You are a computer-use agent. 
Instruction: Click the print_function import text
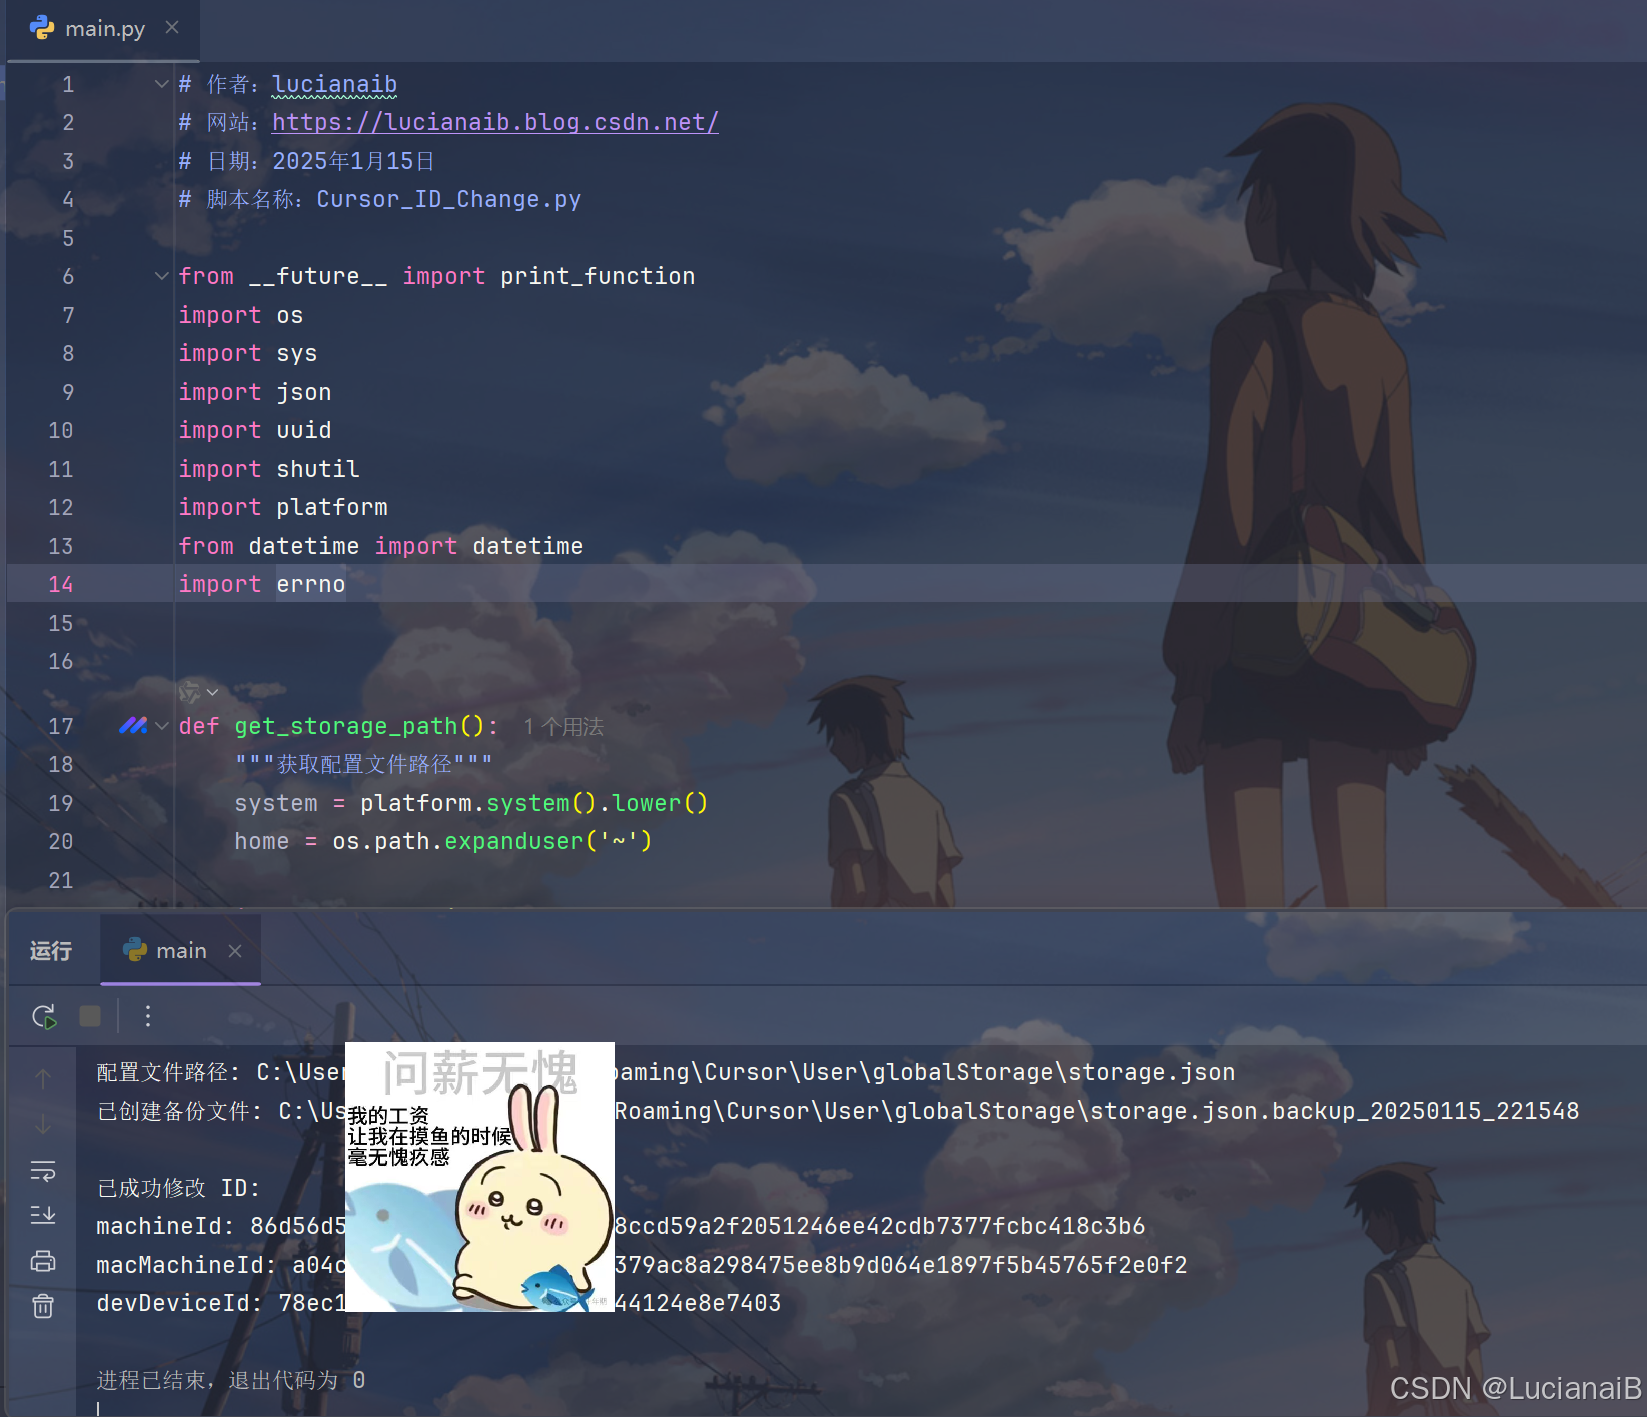coord(598,276)
